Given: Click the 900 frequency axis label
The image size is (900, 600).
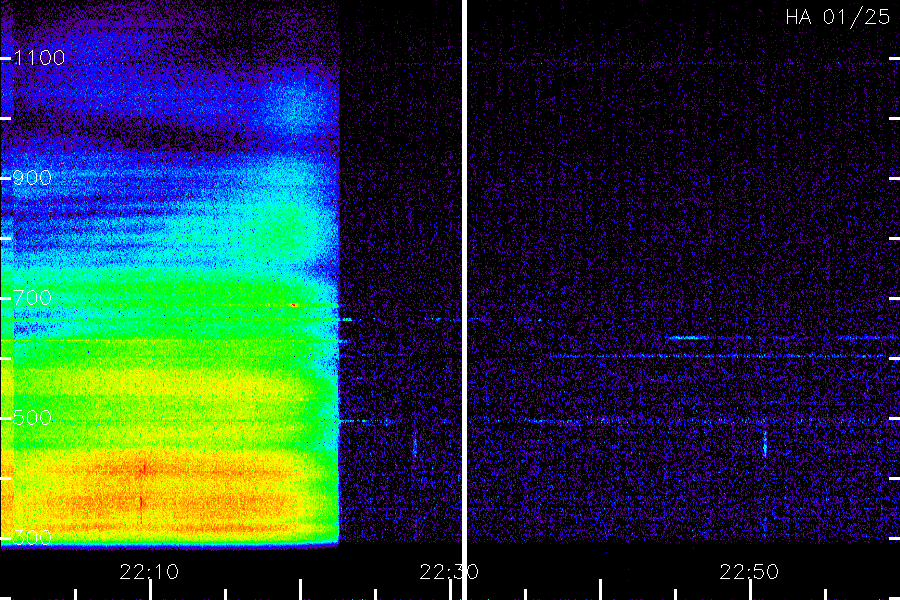Looking at the screenshot, I should (33, 178).
